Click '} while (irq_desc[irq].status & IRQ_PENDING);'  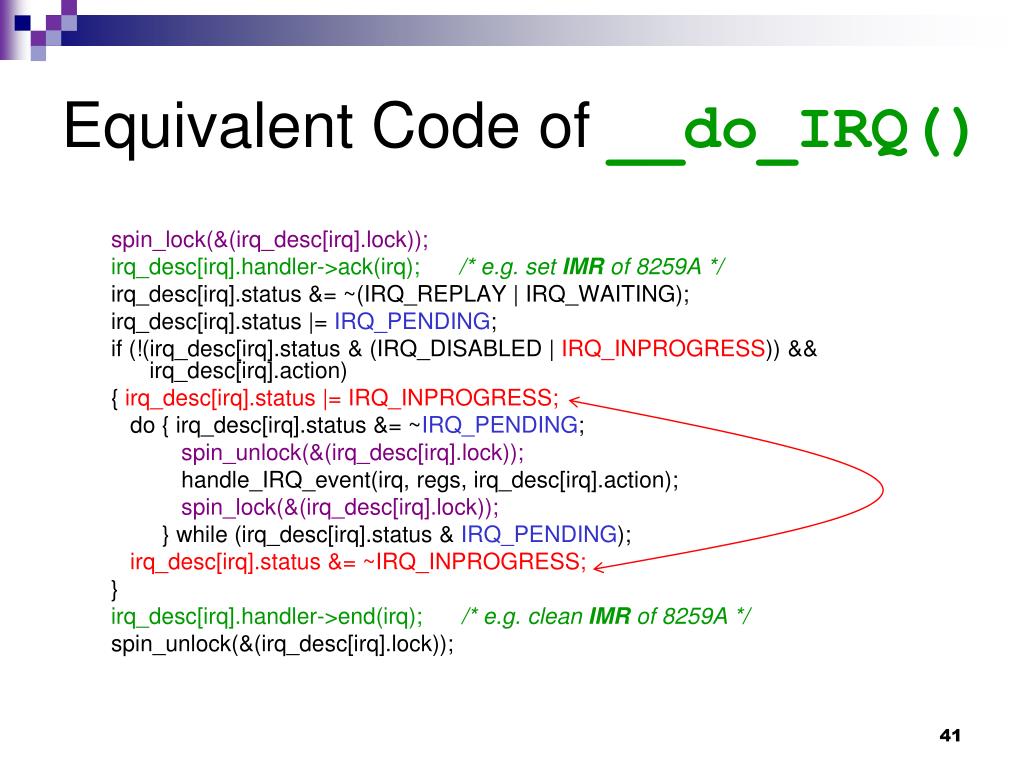[x=396, y=535]
